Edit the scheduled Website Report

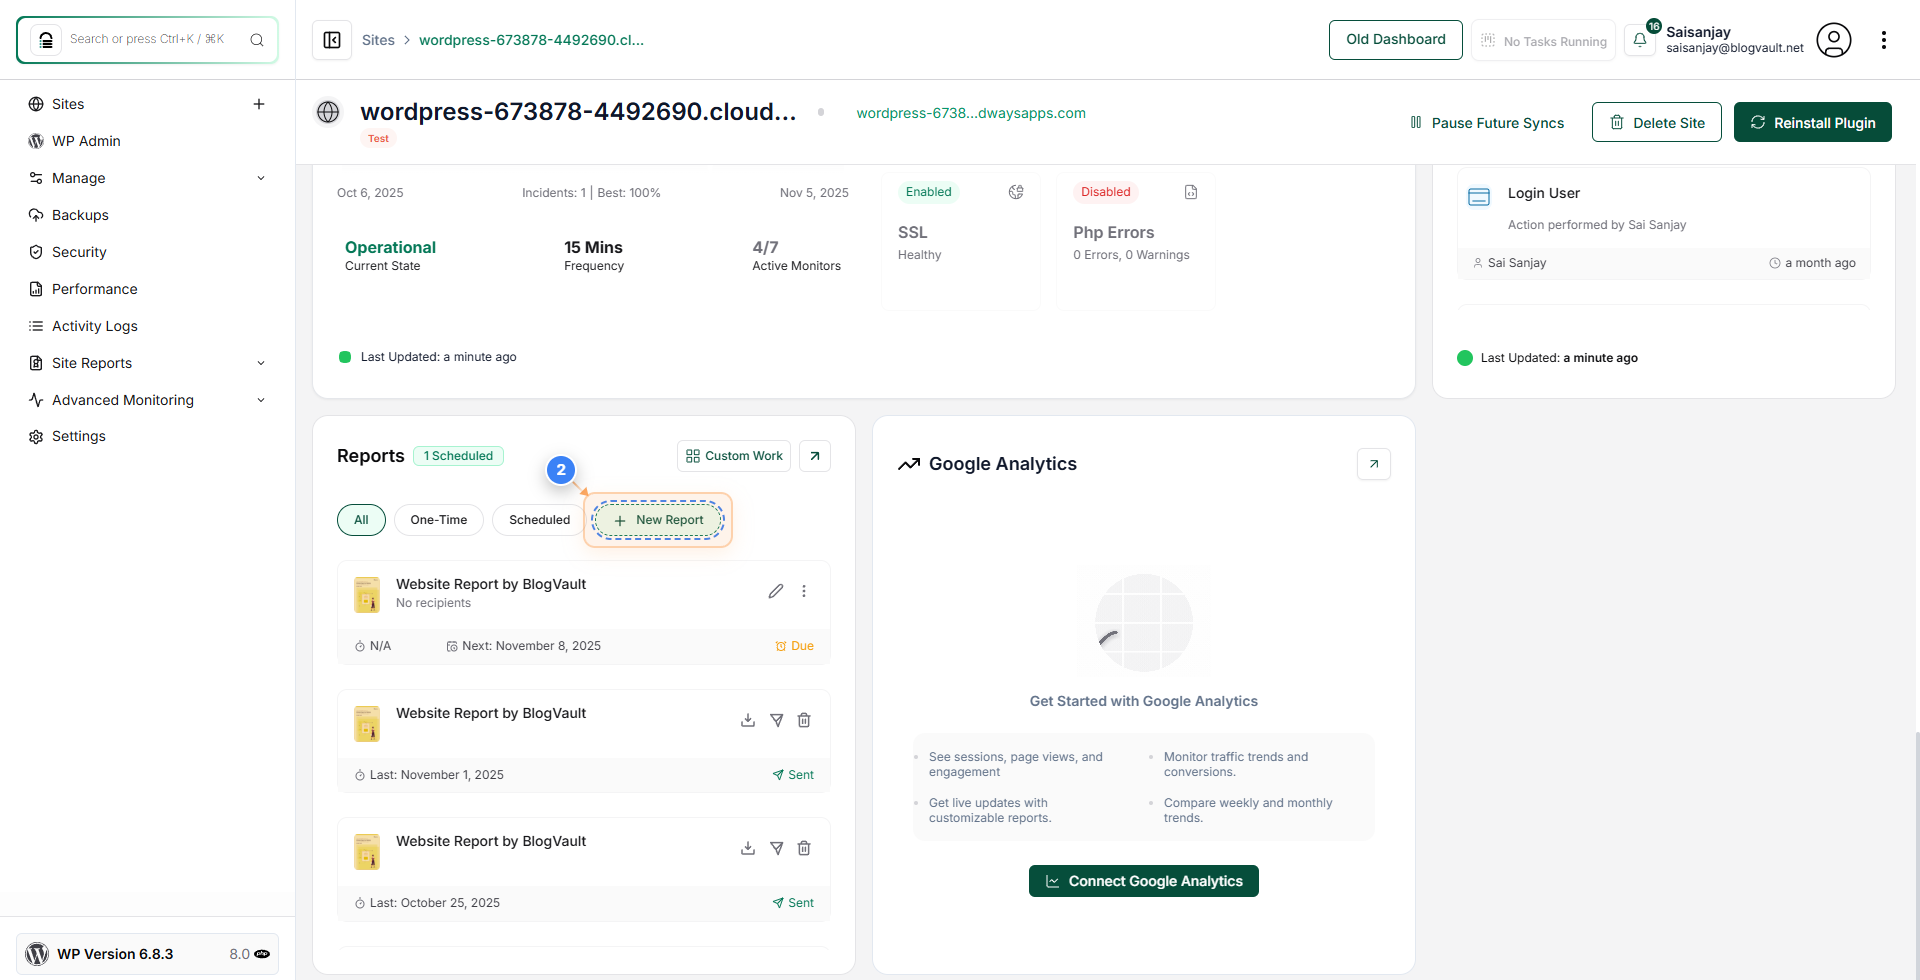pos(776,591)
